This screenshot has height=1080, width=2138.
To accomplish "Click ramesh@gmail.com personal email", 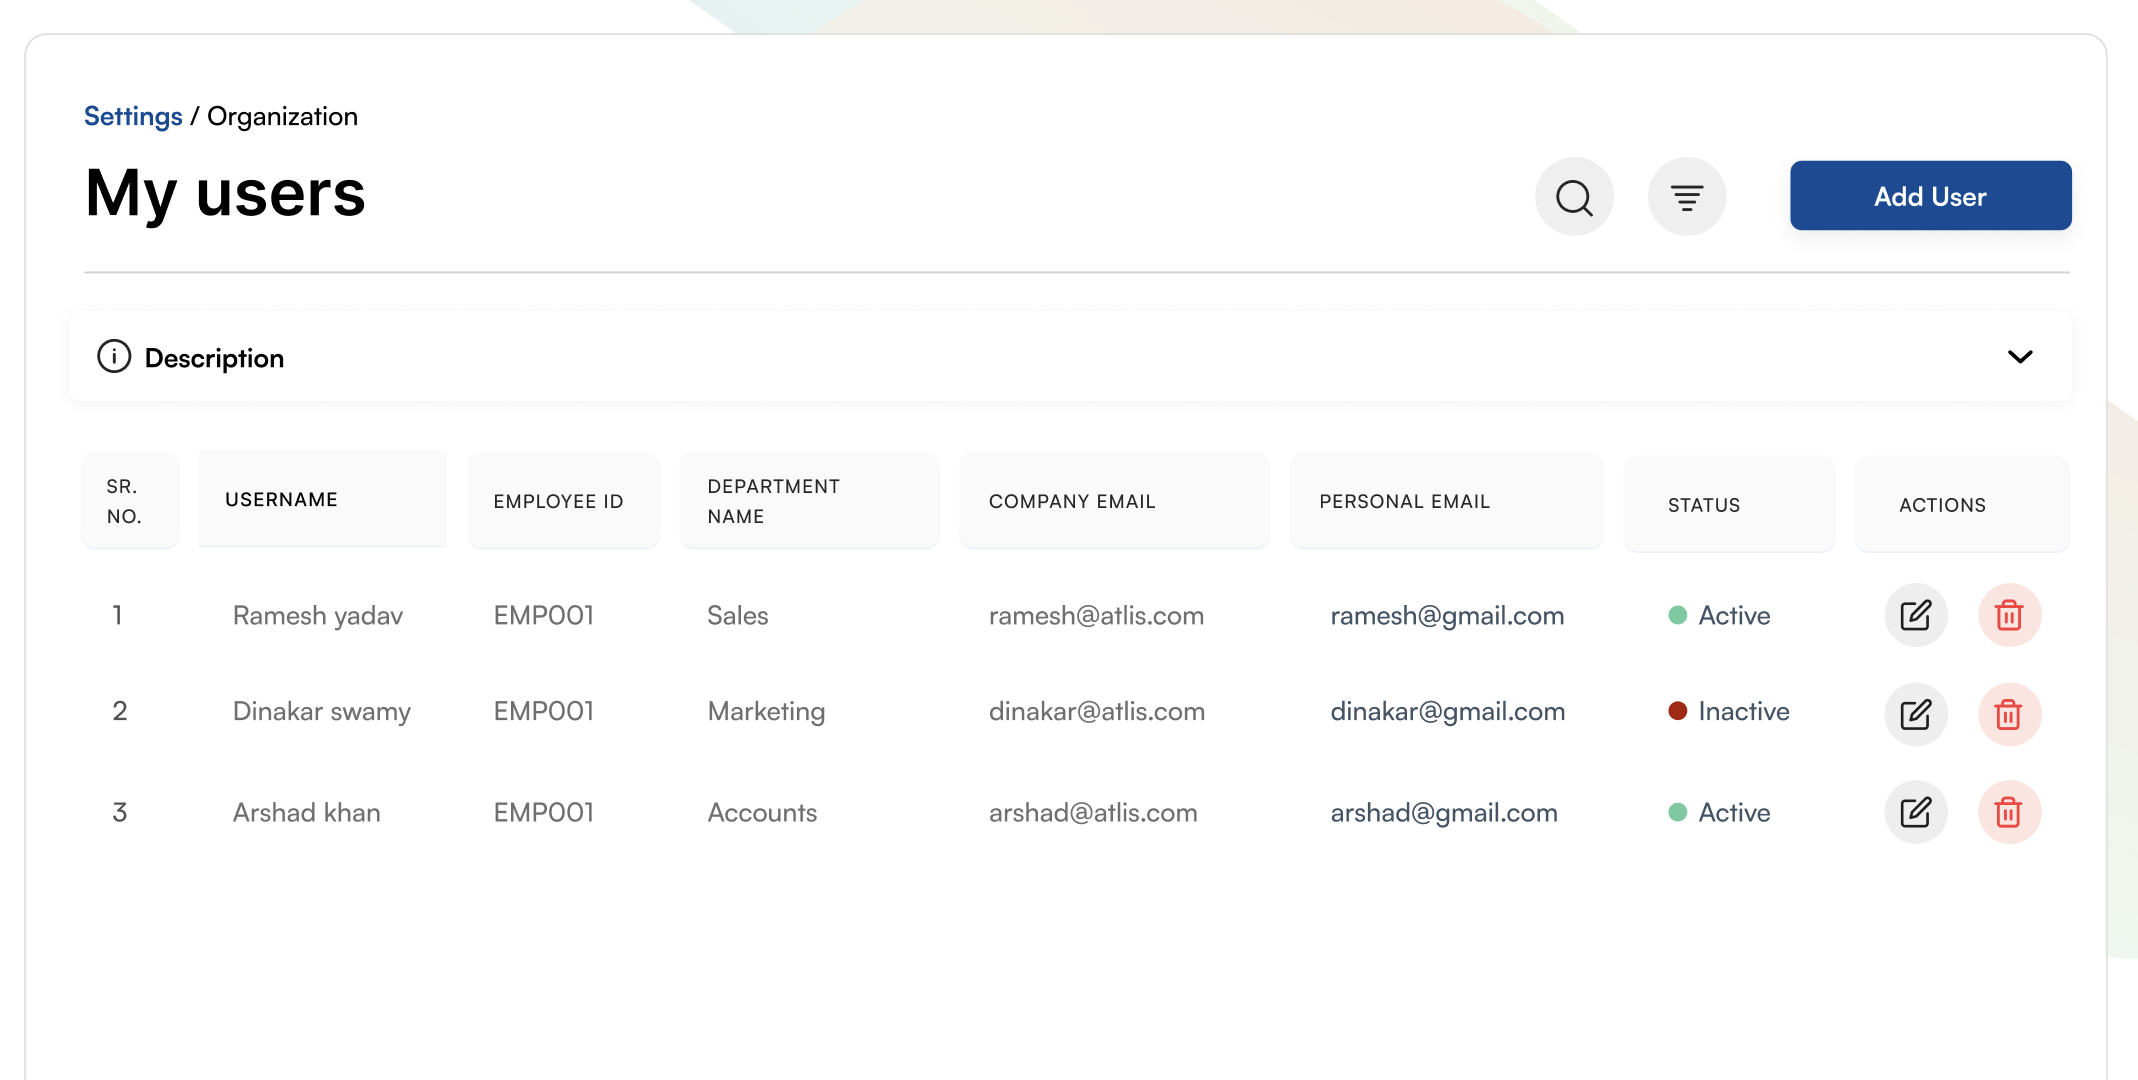I will pos(1446,615).
